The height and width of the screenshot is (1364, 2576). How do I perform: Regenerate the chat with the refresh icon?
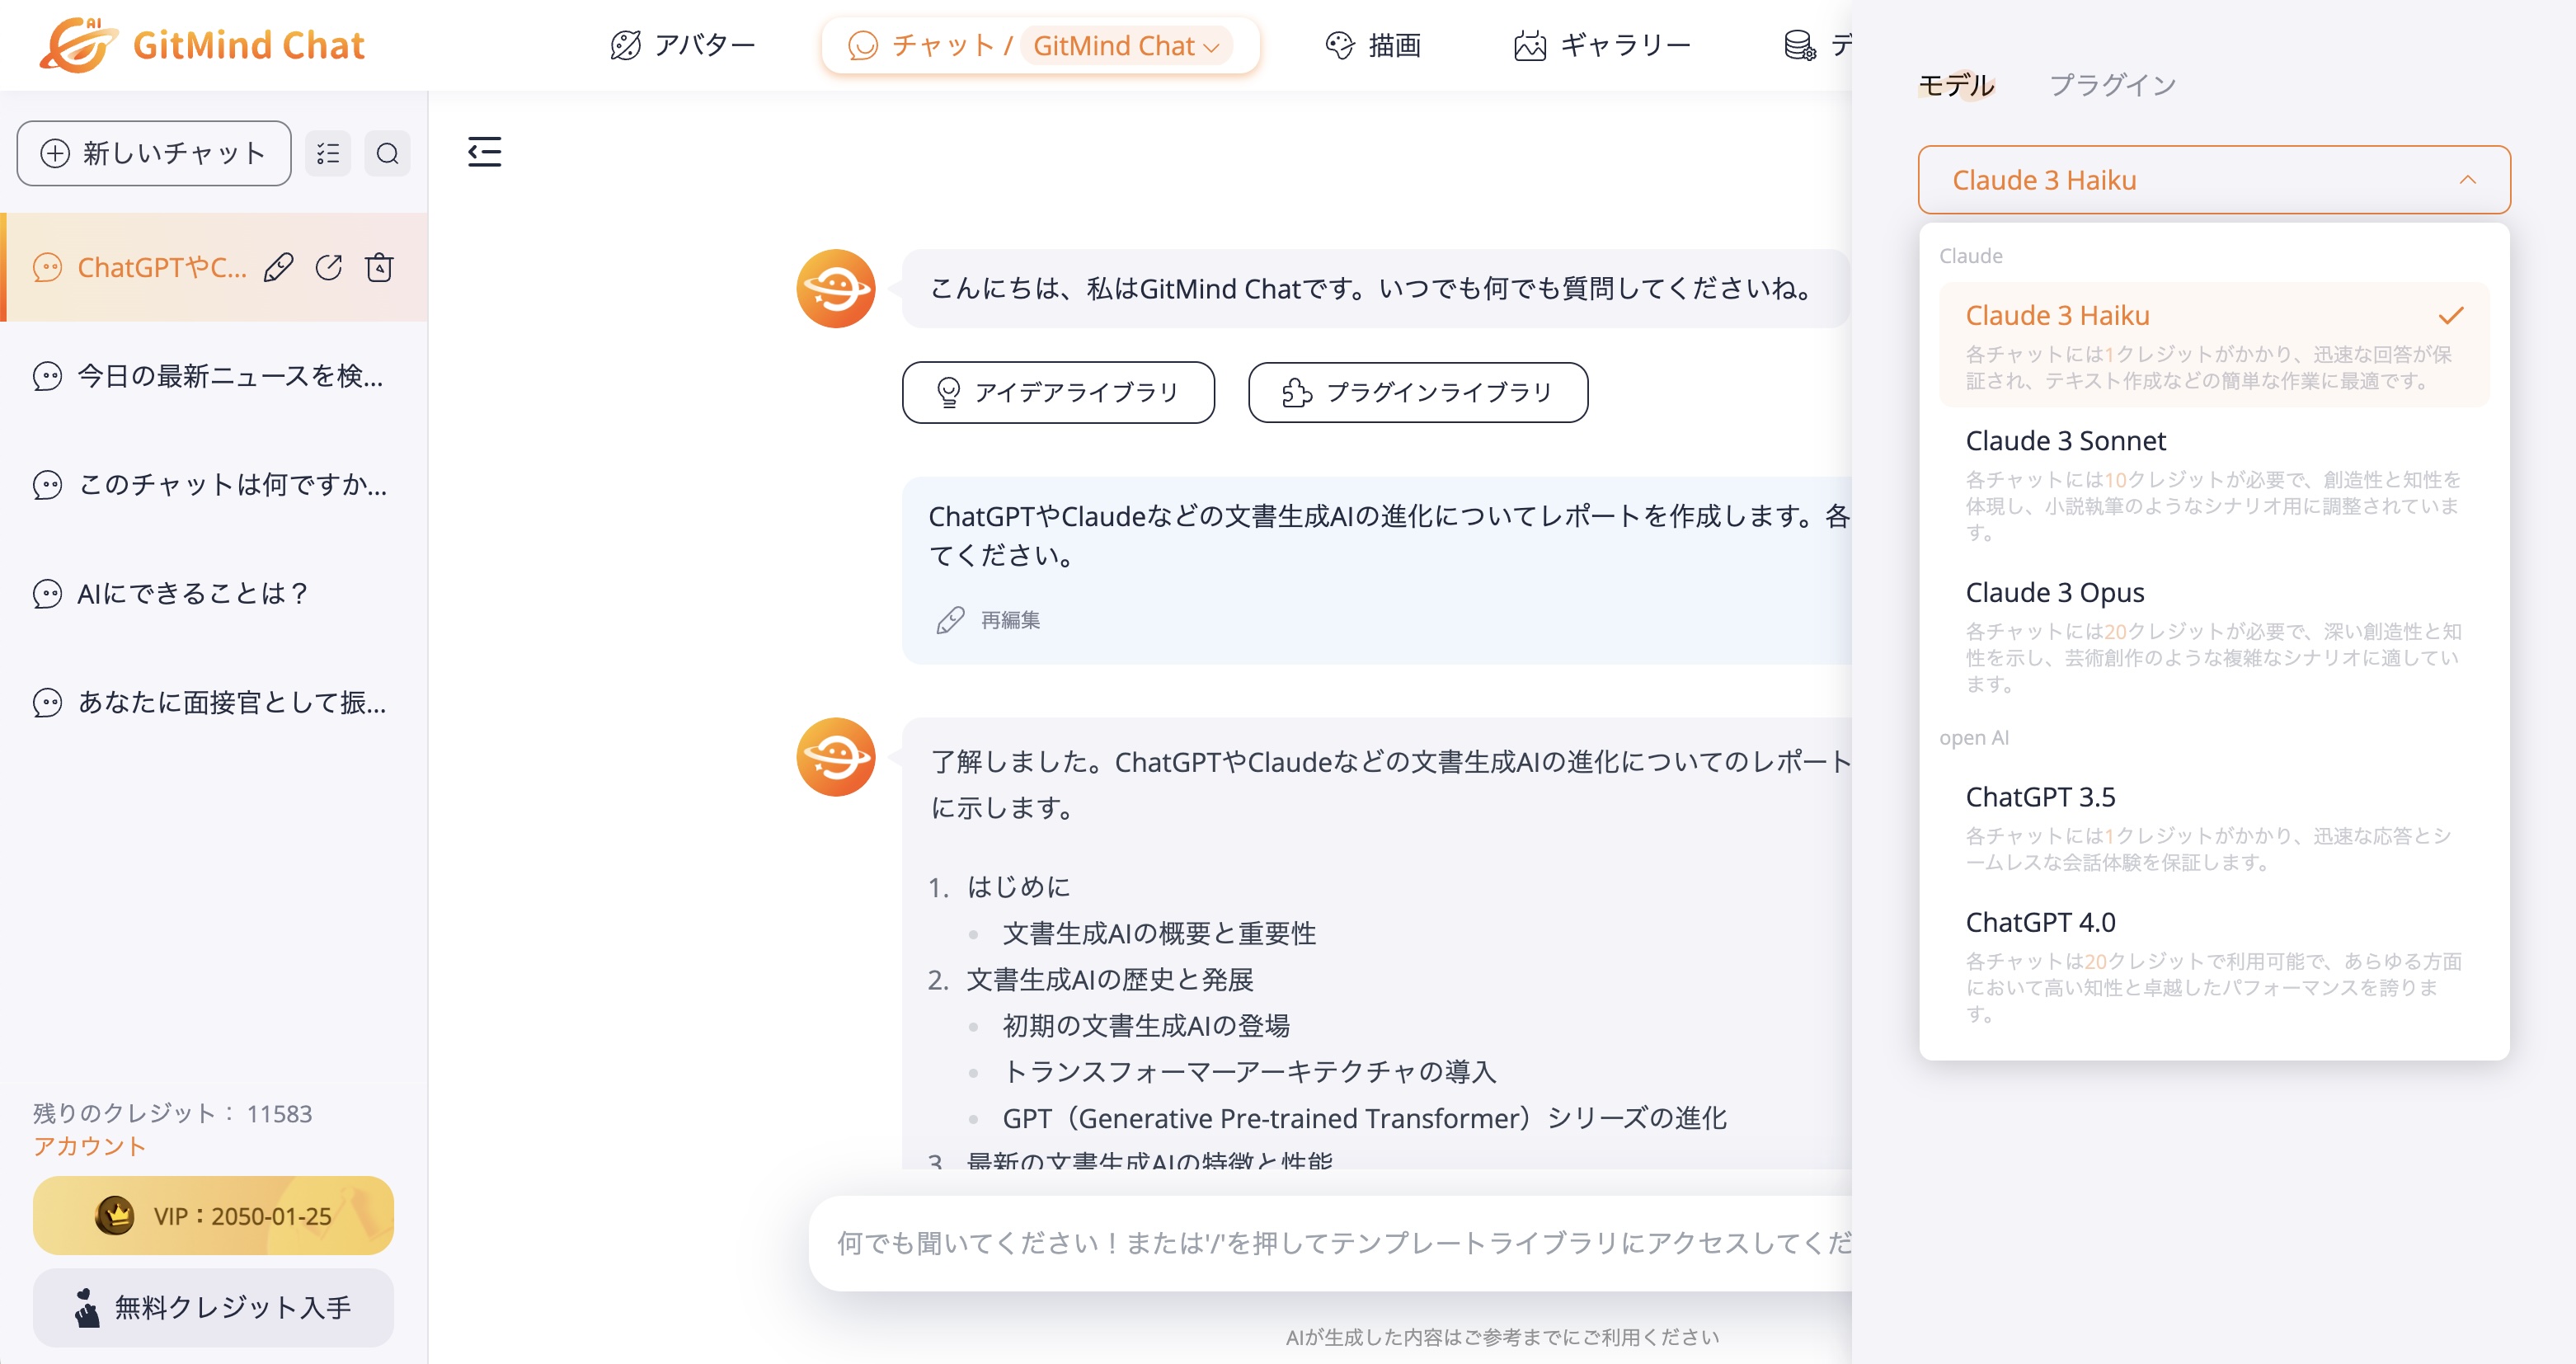click(x=329, y=267)
